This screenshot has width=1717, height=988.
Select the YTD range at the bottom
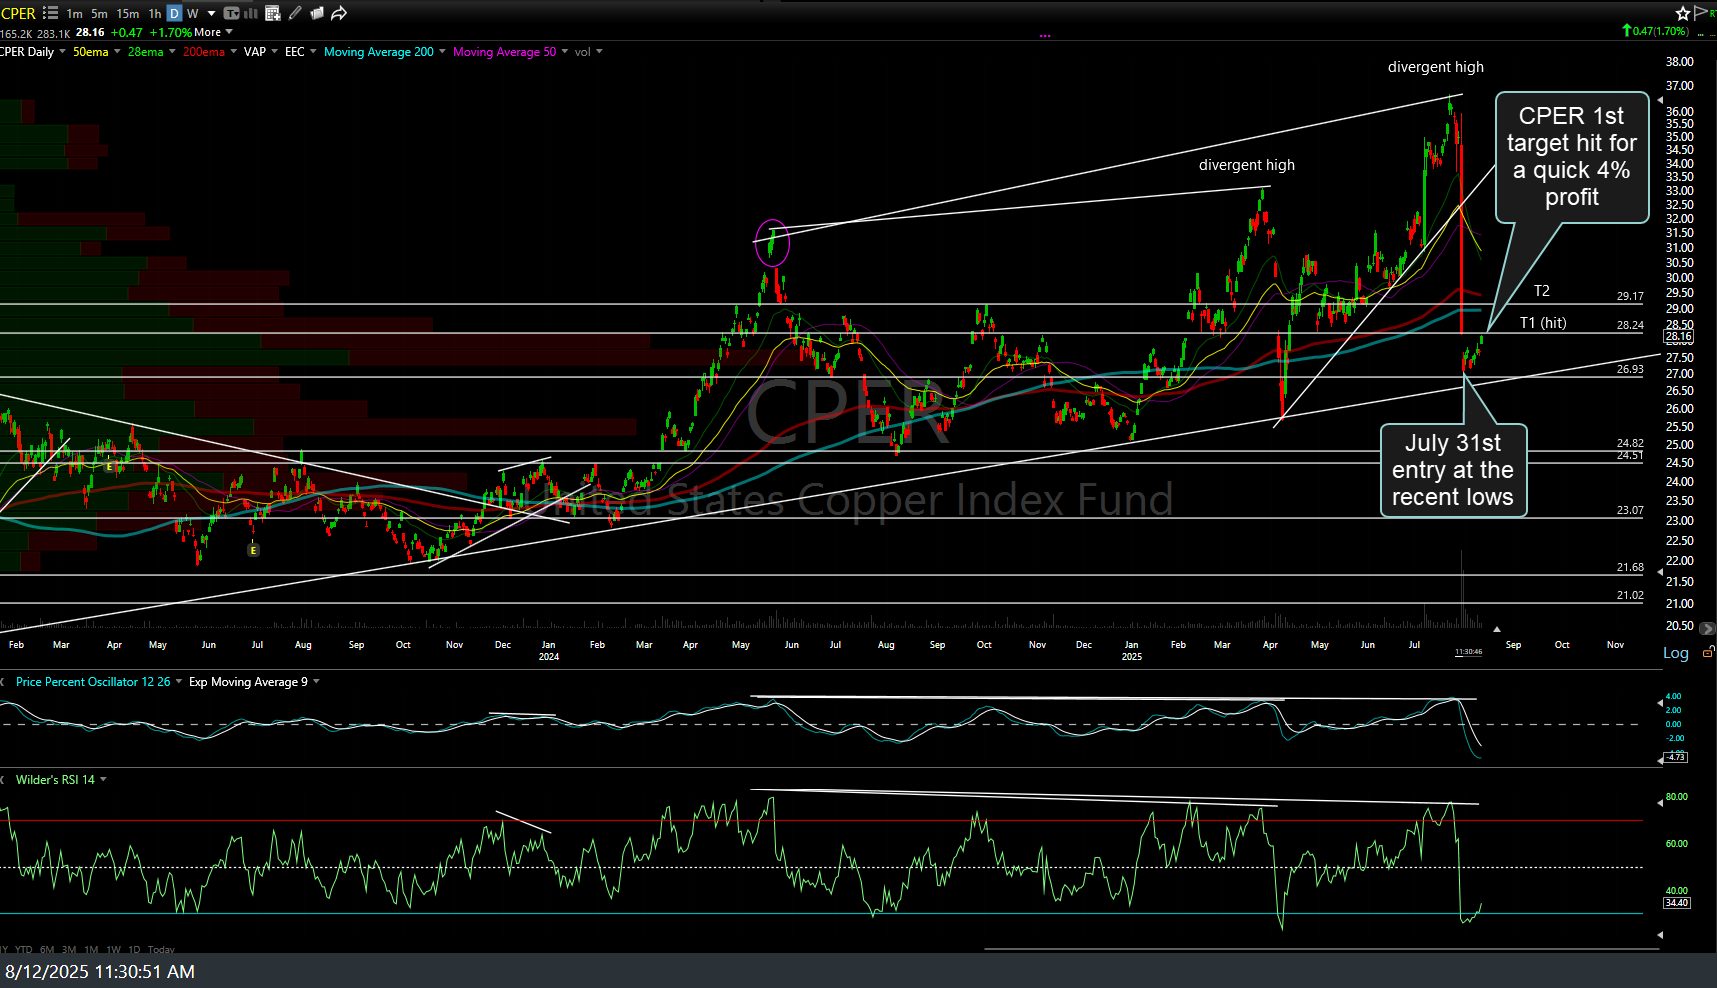pyautogui.click(x=25, y=948)
